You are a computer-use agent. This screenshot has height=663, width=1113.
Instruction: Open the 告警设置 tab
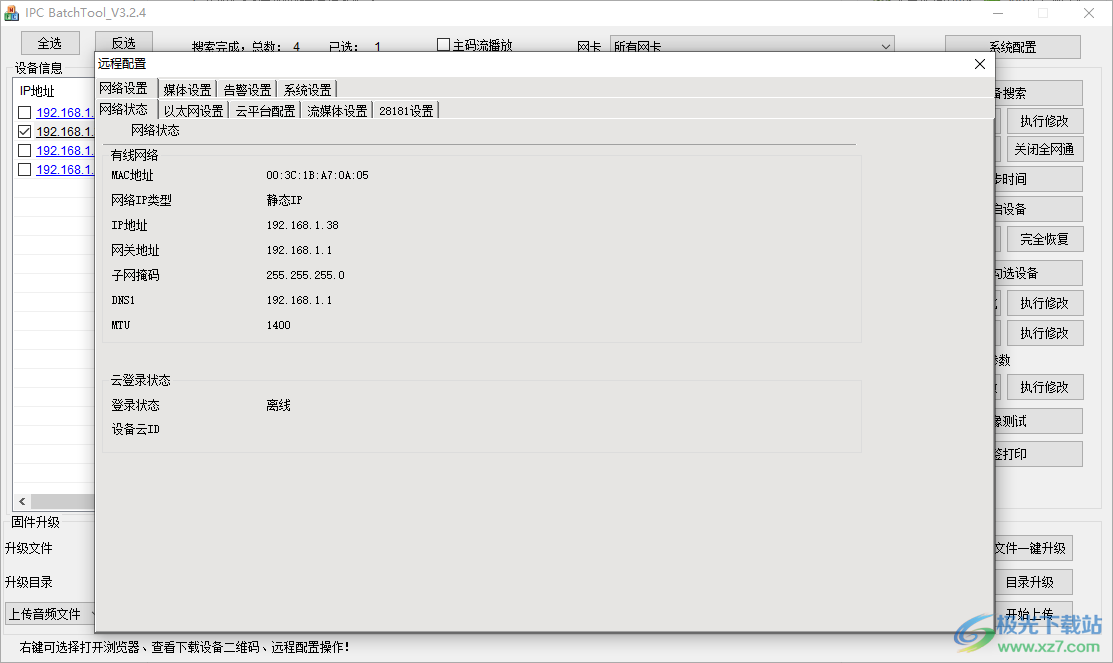246,87
